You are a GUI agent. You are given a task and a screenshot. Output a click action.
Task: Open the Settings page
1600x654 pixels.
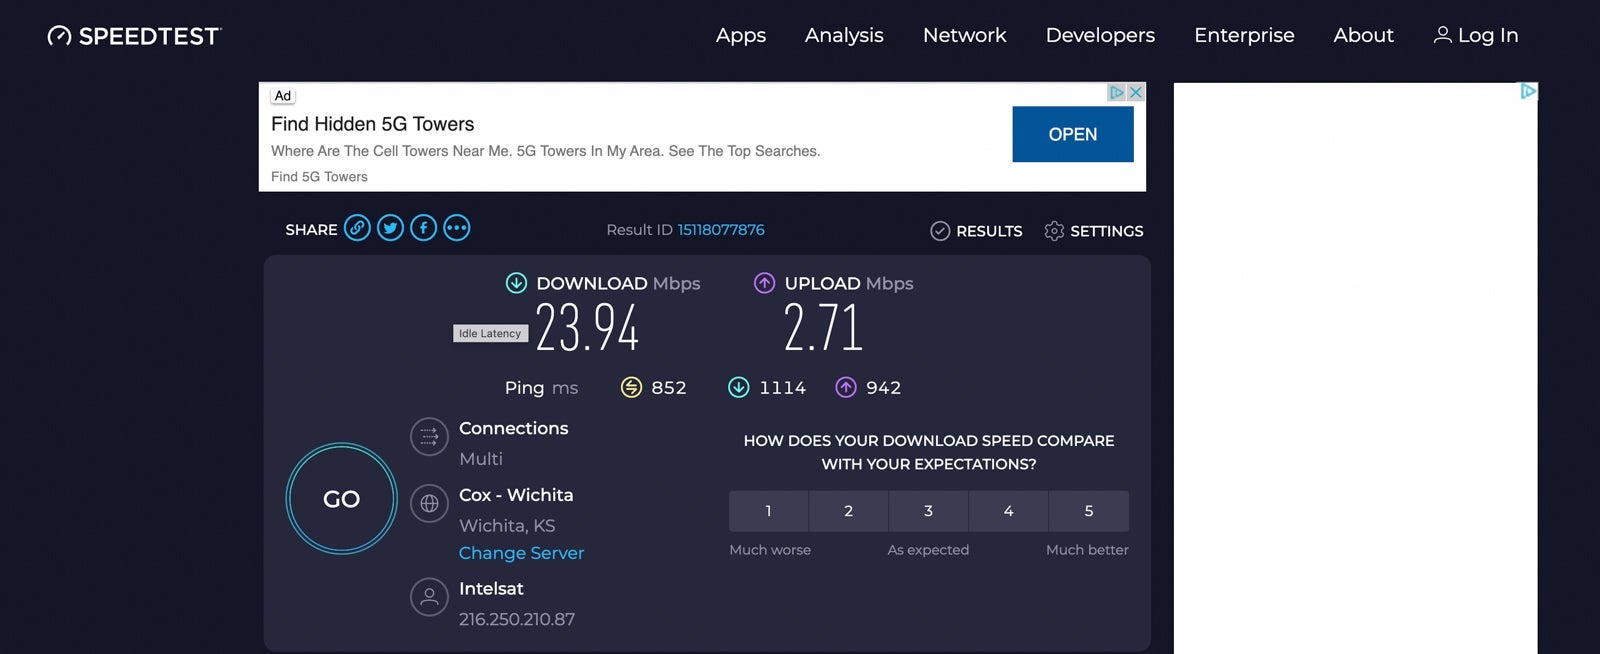tap(1093, 231)
